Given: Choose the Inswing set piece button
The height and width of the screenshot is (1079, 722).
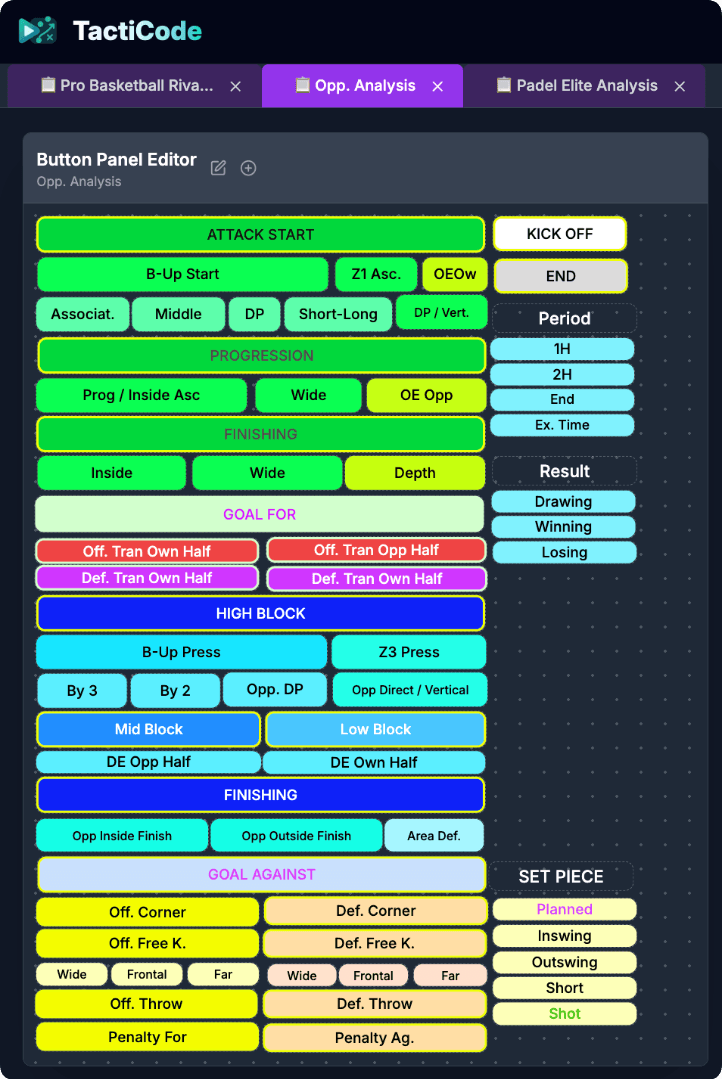Looking at the screenshot, I should click(564, 936).
